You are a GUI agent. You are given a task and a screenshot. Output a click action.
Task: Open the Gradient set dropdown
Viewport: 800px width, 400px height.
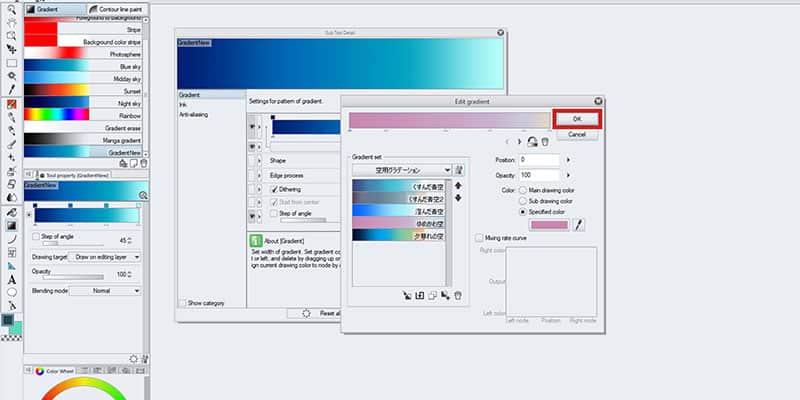402,170
